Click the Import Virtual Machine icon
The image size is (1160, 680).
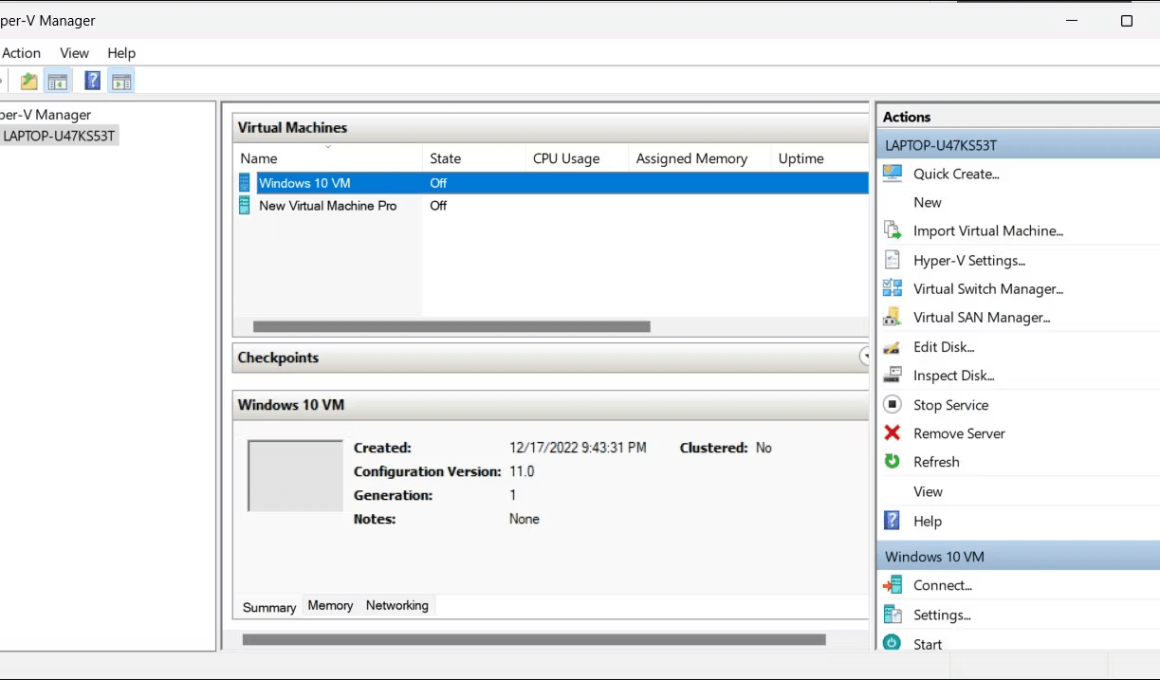892,230
